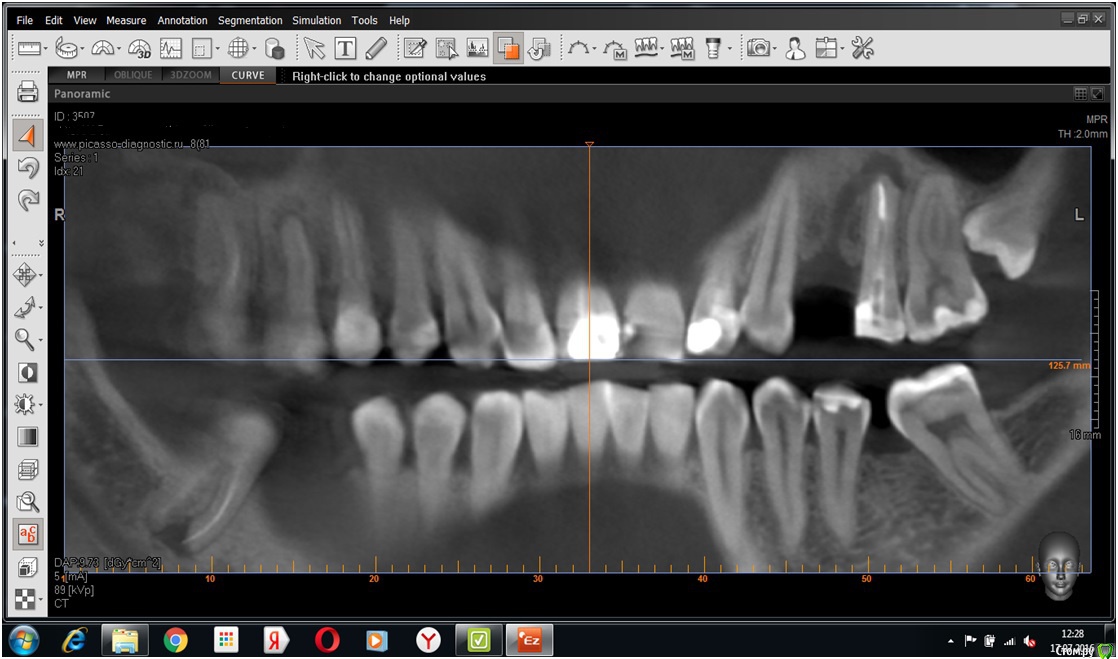Open settings with the wrench icon
The image size is (1118, 659).
(863, 48)
